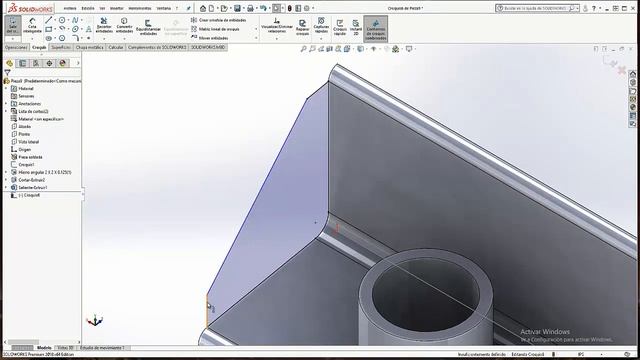The width and height of the screenshot is (640, 360).
Task: Open the Ventana menu
Action: (164, 8)
